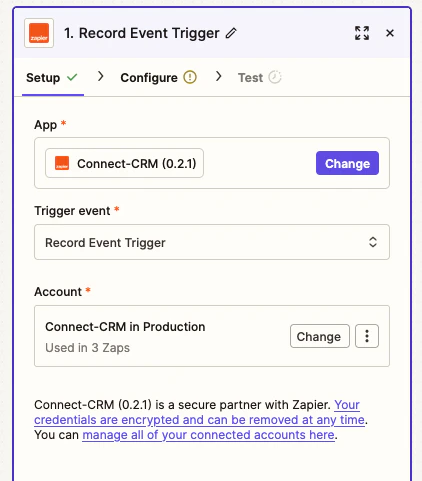
Task: Switch to the Configure tab
Action: click(159, 78)
